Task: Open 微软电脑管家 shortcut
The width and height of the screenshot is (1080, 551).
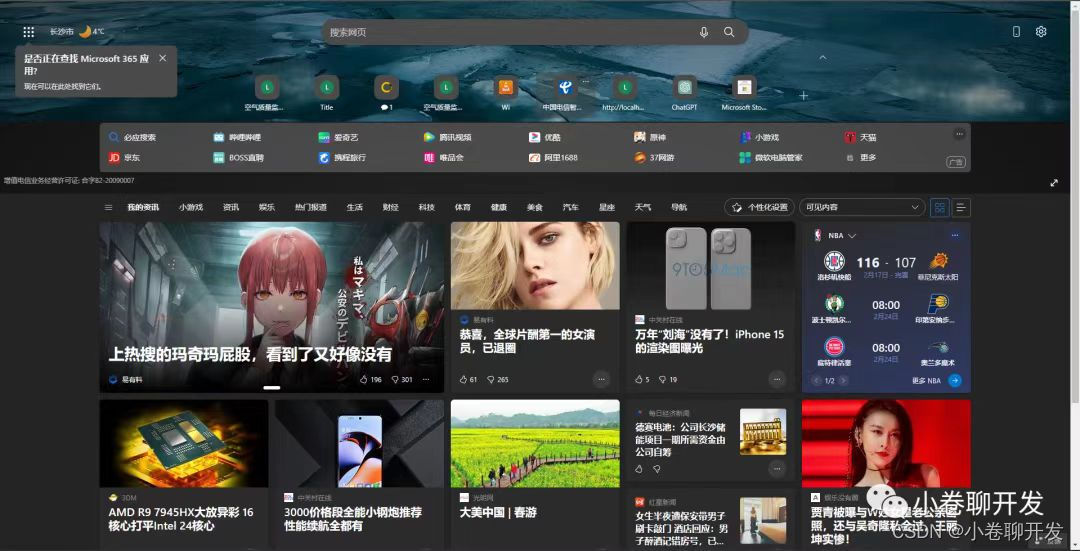Action: coord(771,157)
